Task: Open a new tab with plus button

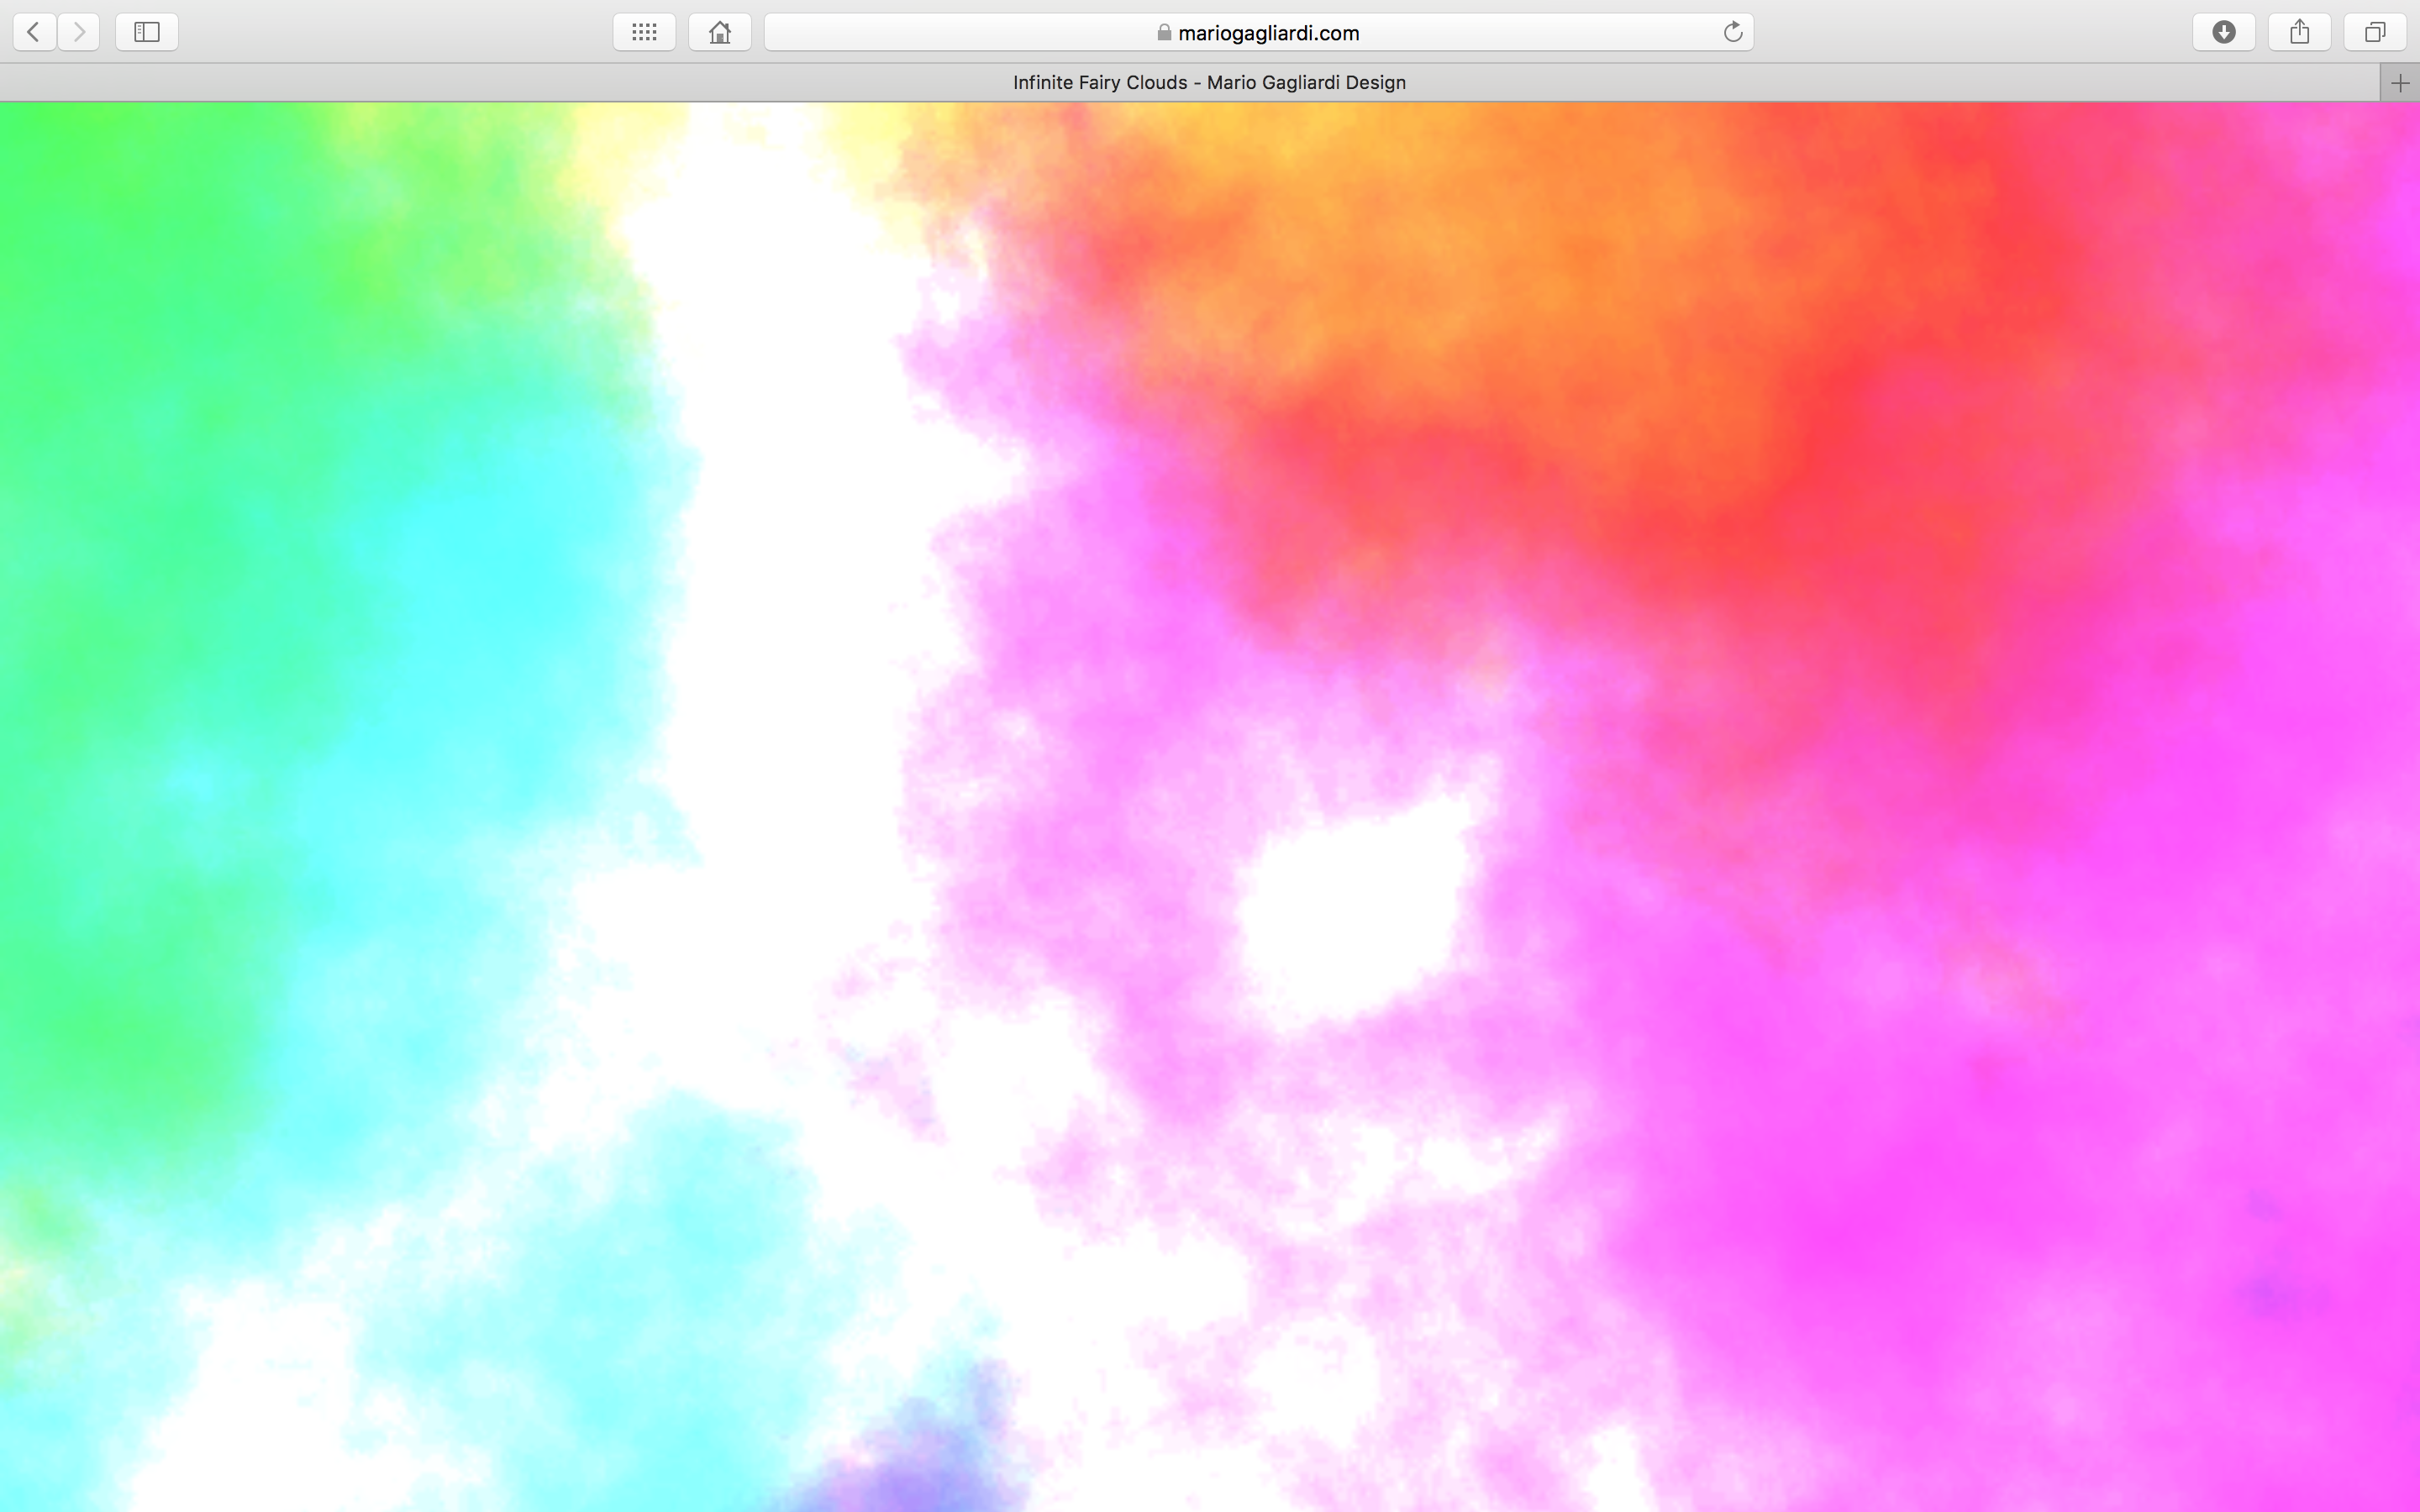Action: coord(2400,83)
